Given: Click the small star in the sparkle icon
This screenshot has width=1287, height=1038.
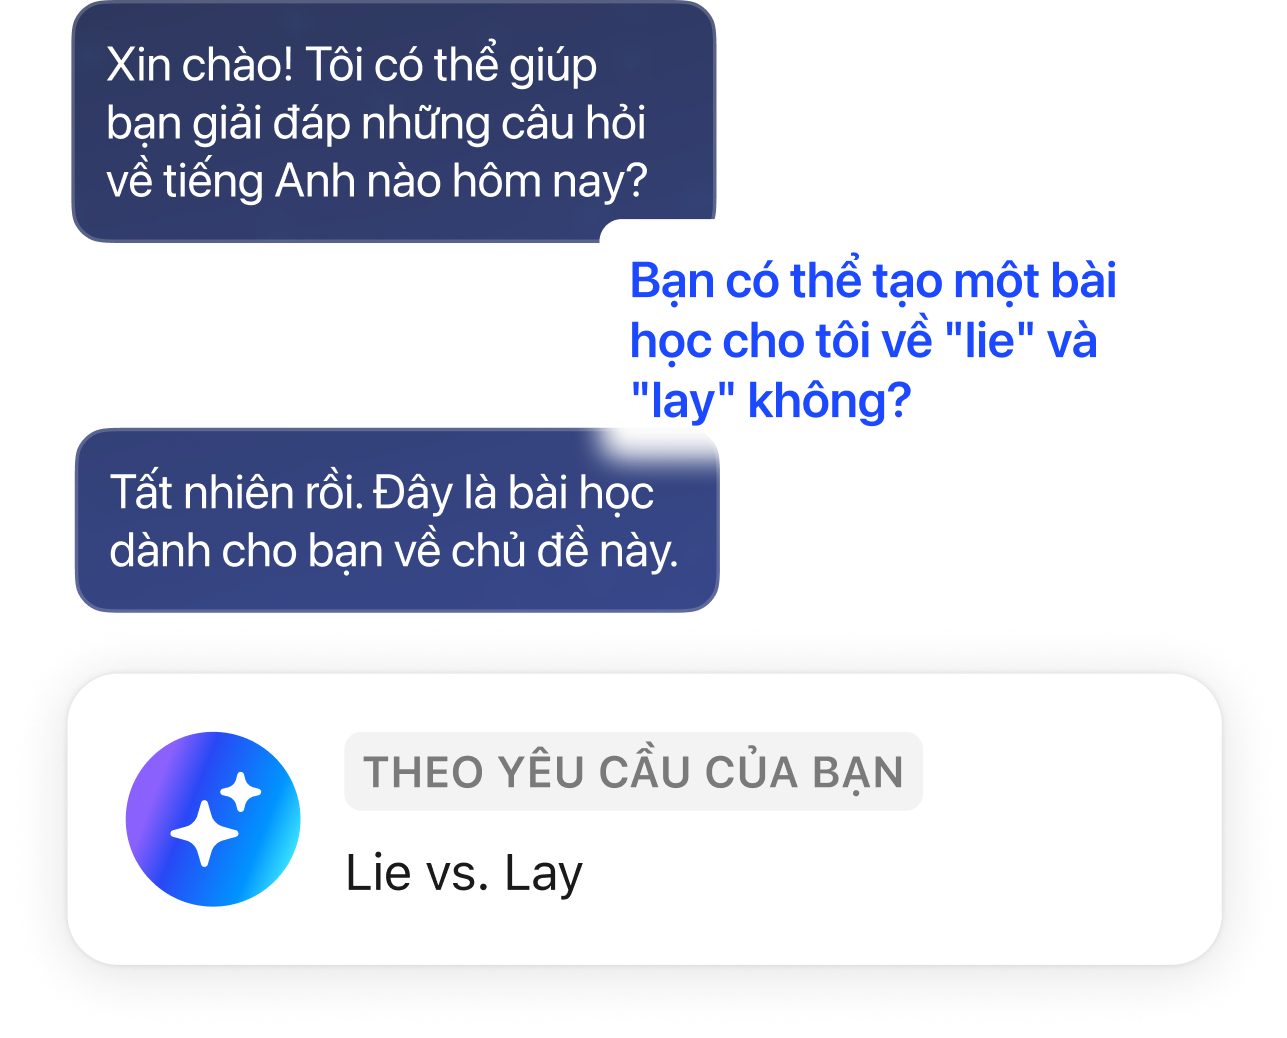Looking at the screenshot, I should click(x=241, y=792).
